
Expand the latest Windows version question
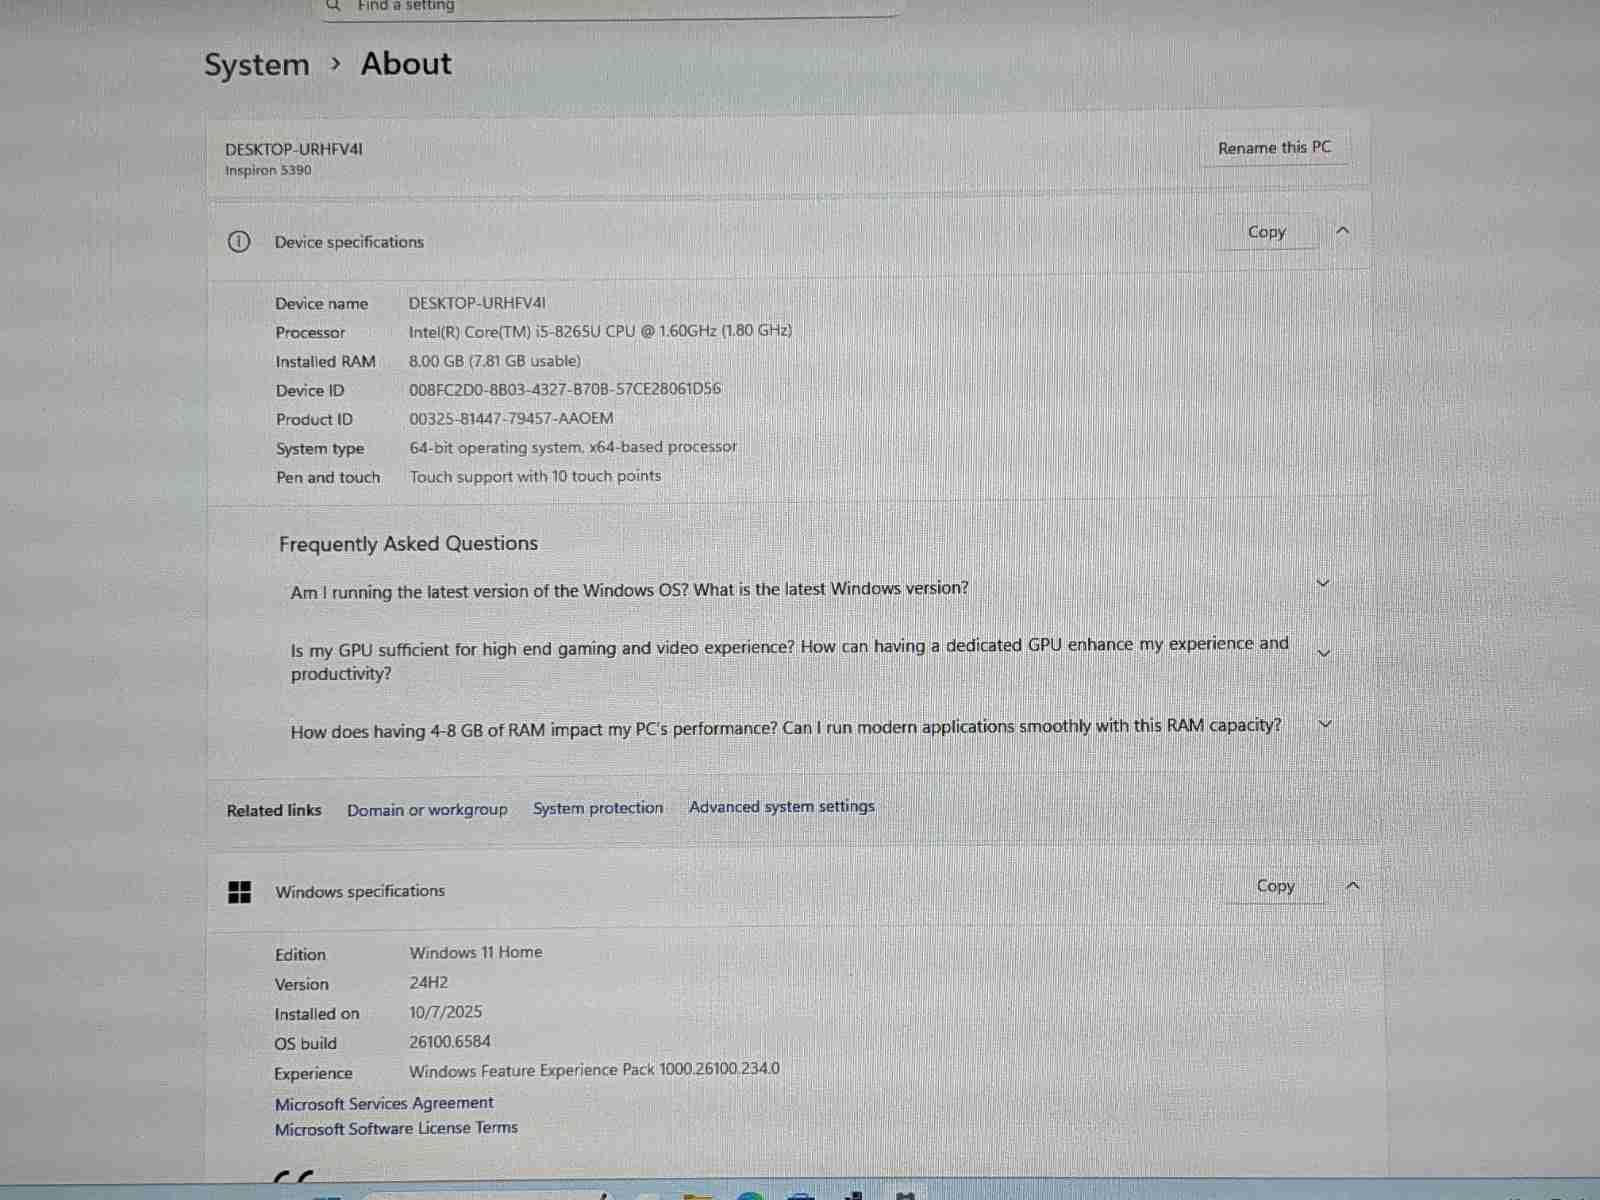coord(1323,584)
